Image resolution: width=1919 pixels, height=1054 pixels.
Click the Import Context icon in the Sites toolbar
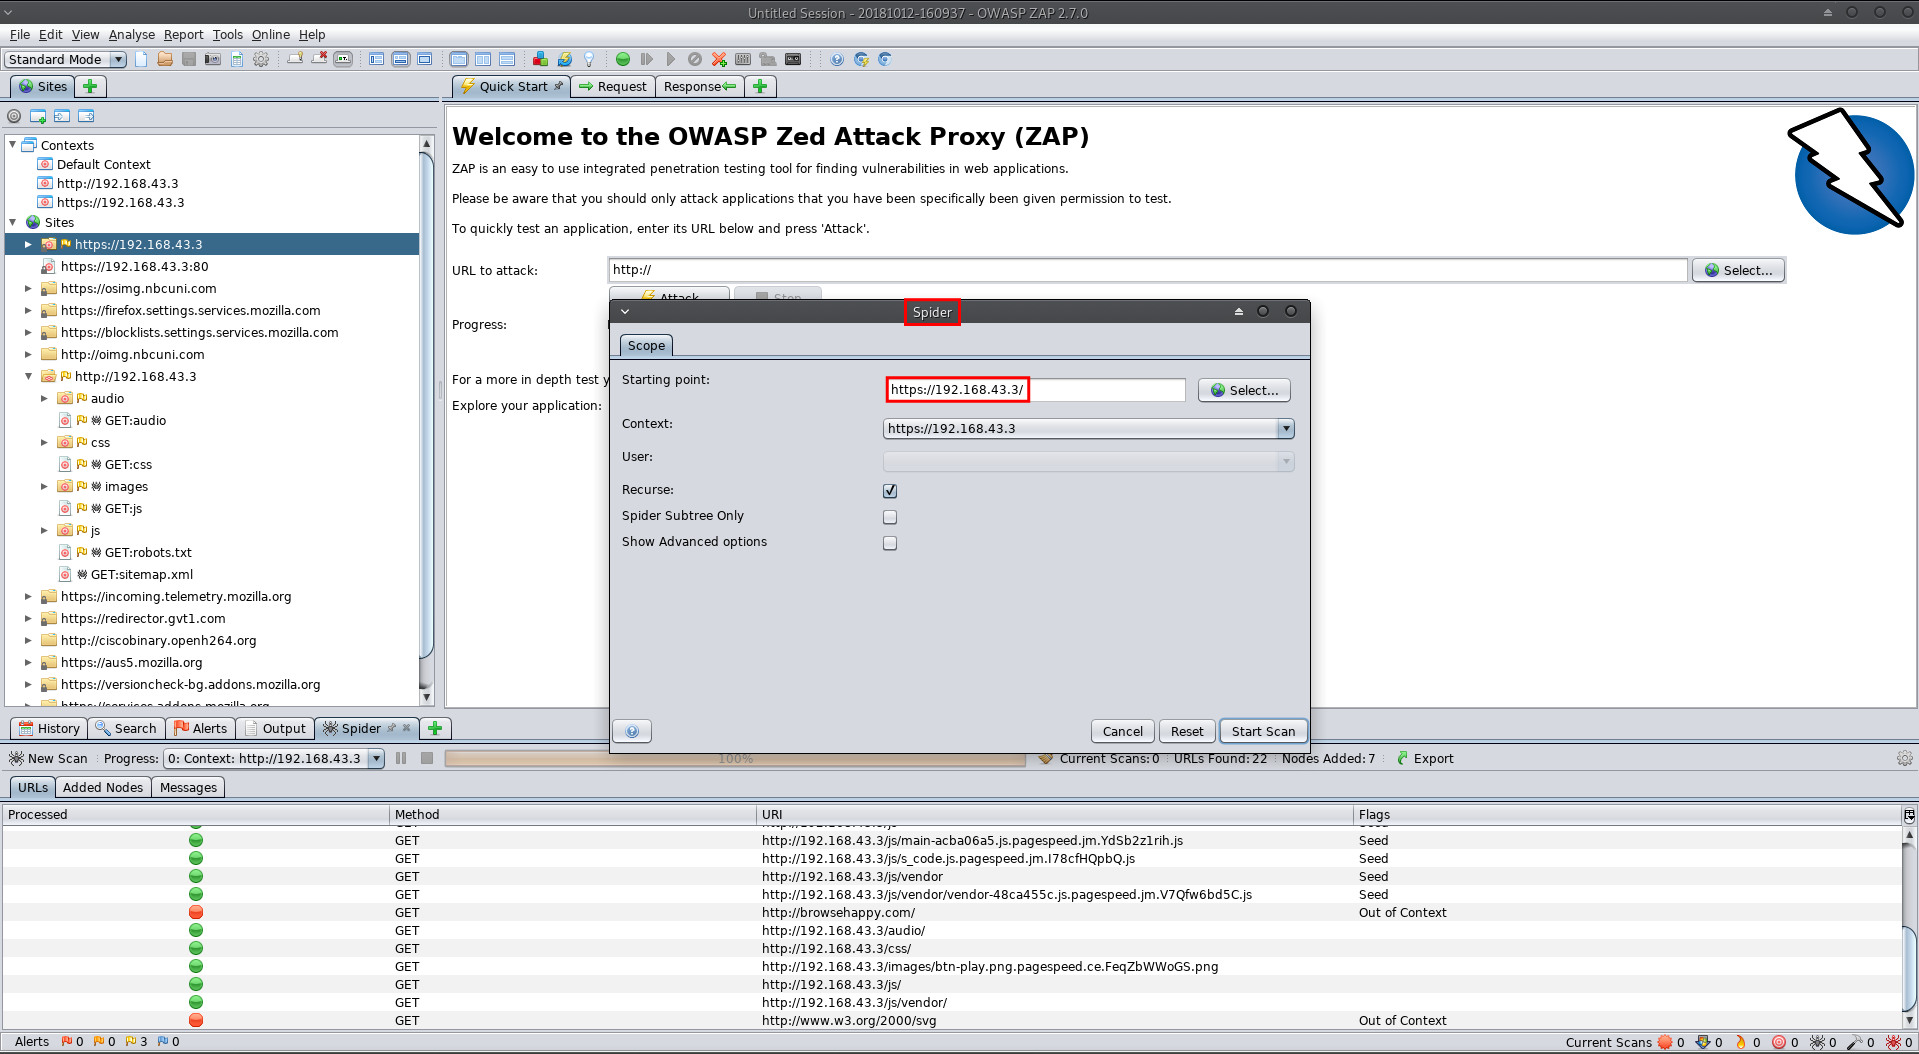point(62,116)
